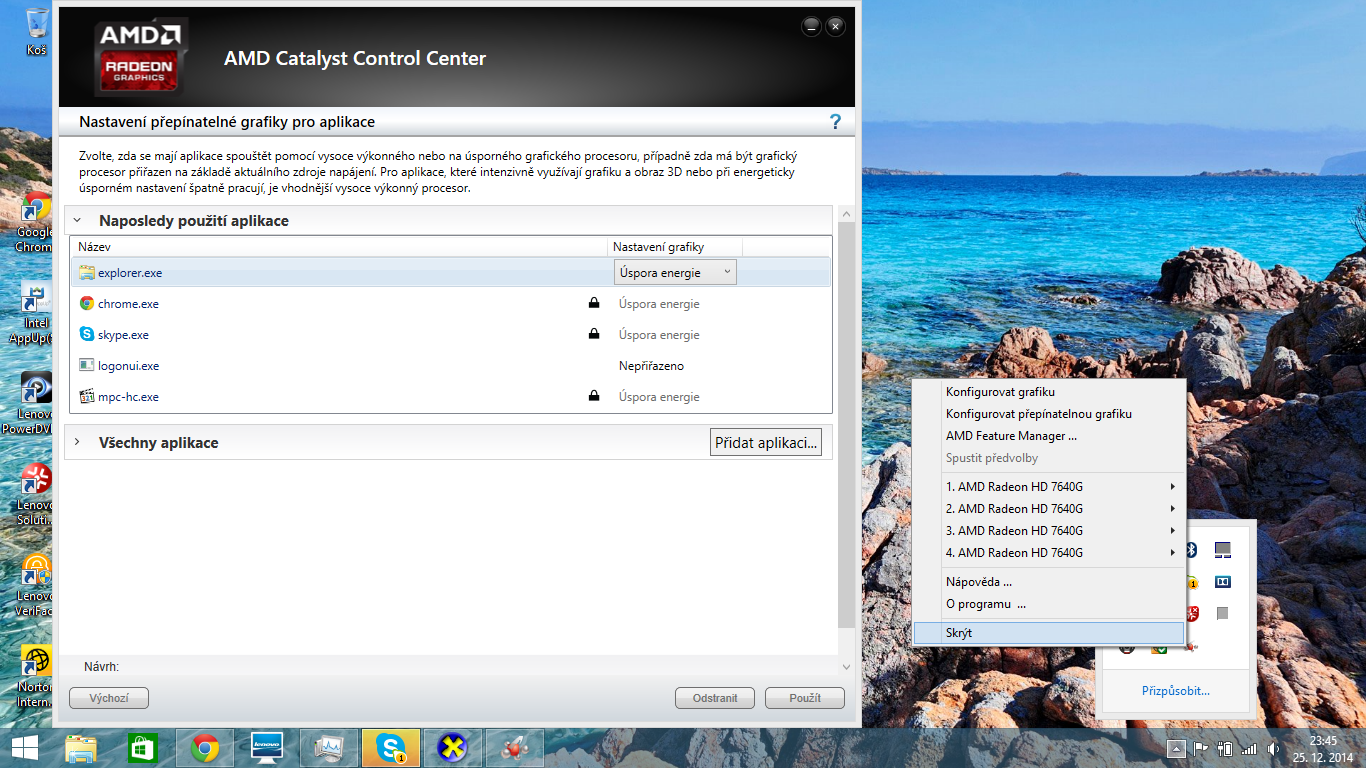Click the Dolby icon in tray popup

pos(1222,581)
